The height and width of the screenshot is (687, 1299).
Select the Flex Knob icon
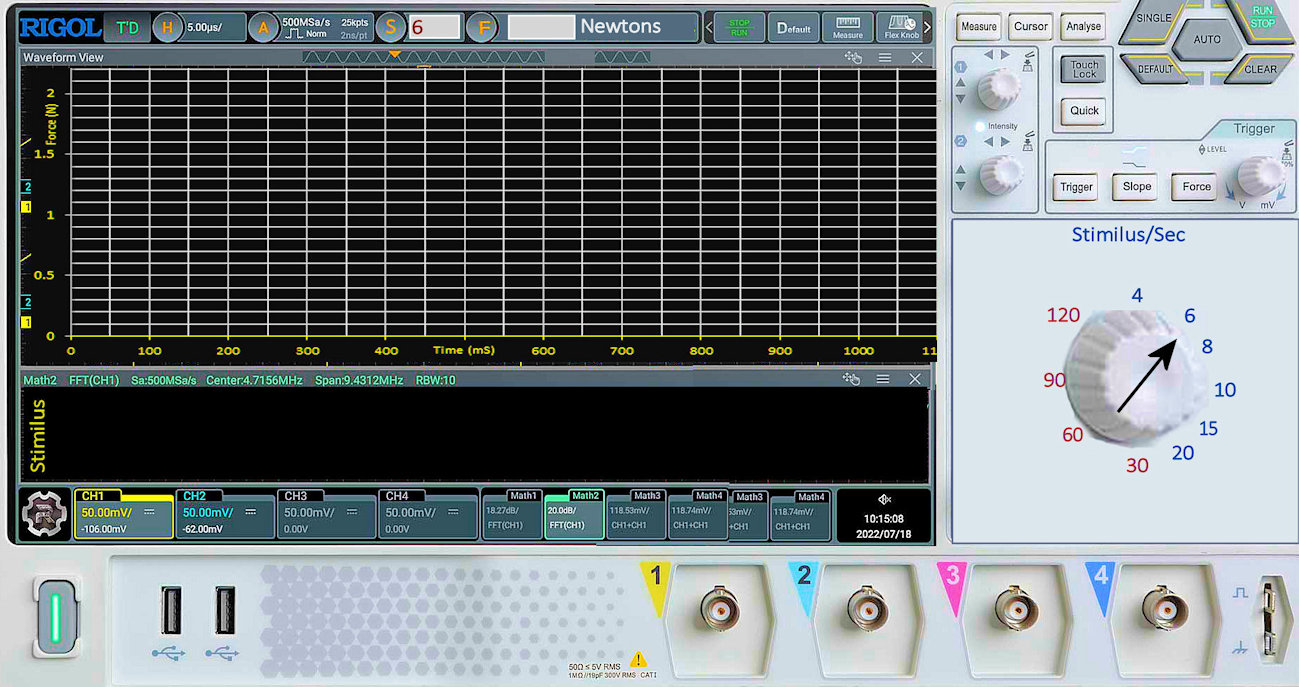(901, 27)
